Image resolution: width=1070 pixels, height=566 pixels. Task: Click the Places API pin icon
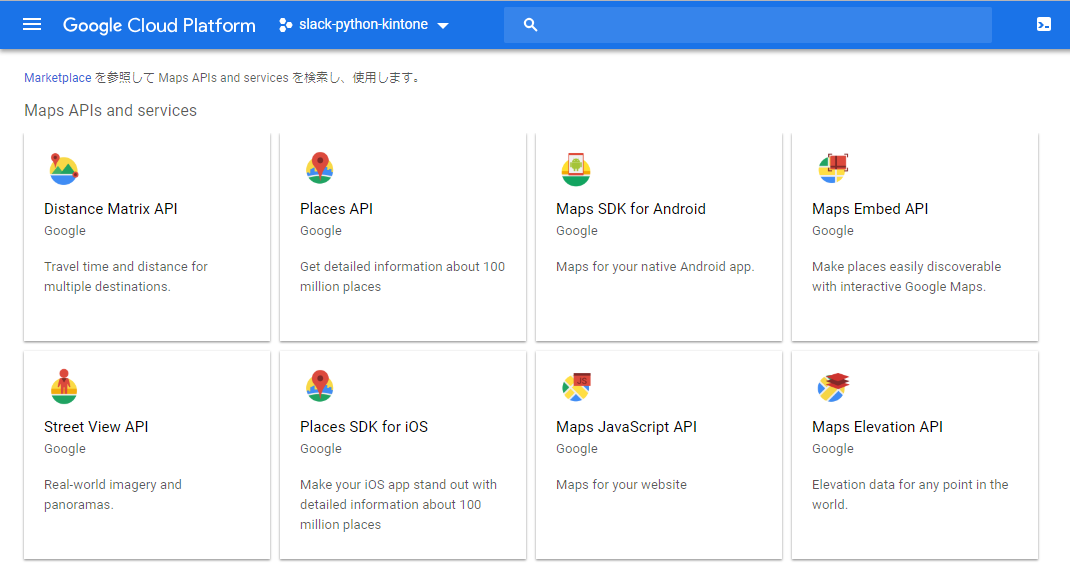(319, 168)
